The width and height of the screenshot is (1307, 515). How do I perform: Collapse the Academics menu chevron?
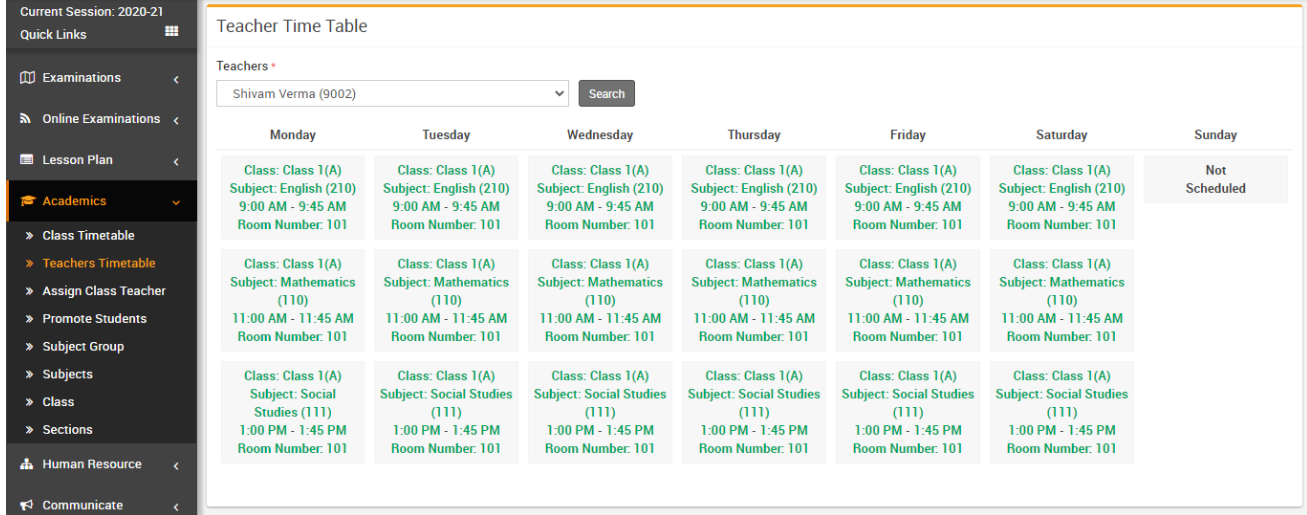coord(176,202)
